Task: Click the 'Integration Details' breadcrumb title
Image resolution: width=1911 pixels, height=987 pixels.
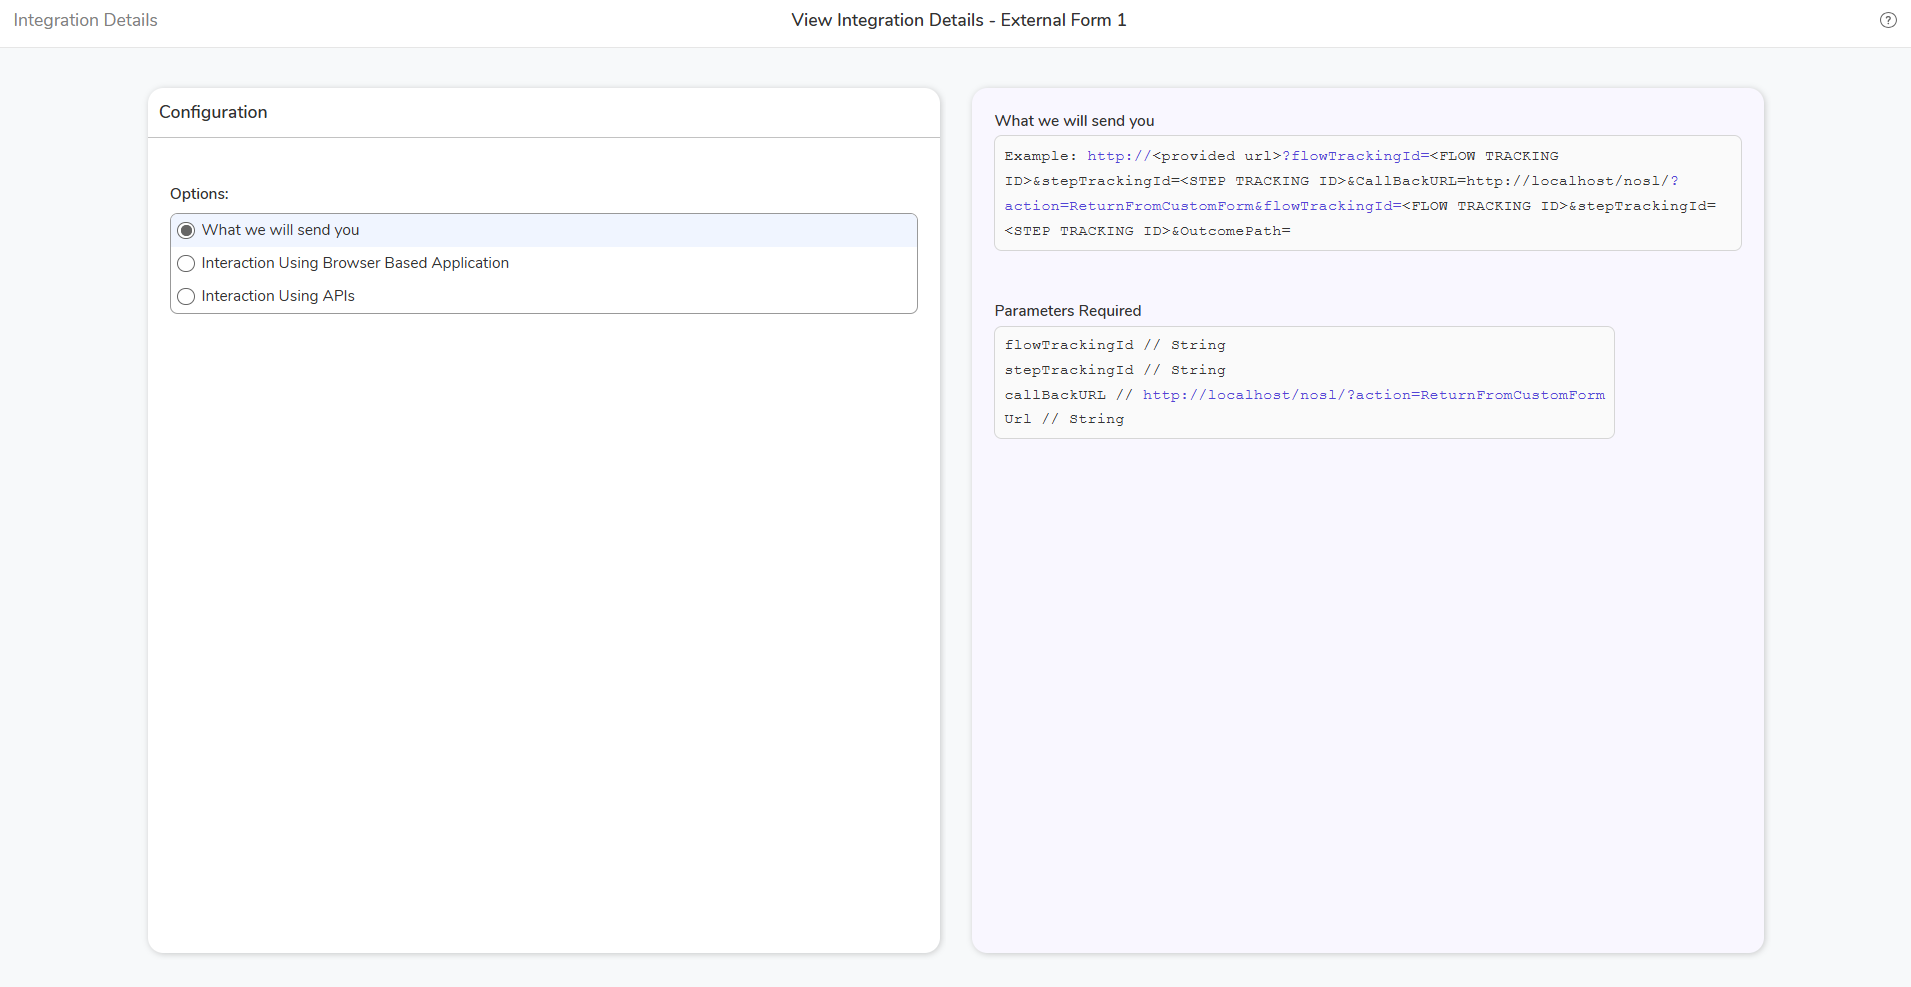Action: pyautogui.click(x=85, y=20)
